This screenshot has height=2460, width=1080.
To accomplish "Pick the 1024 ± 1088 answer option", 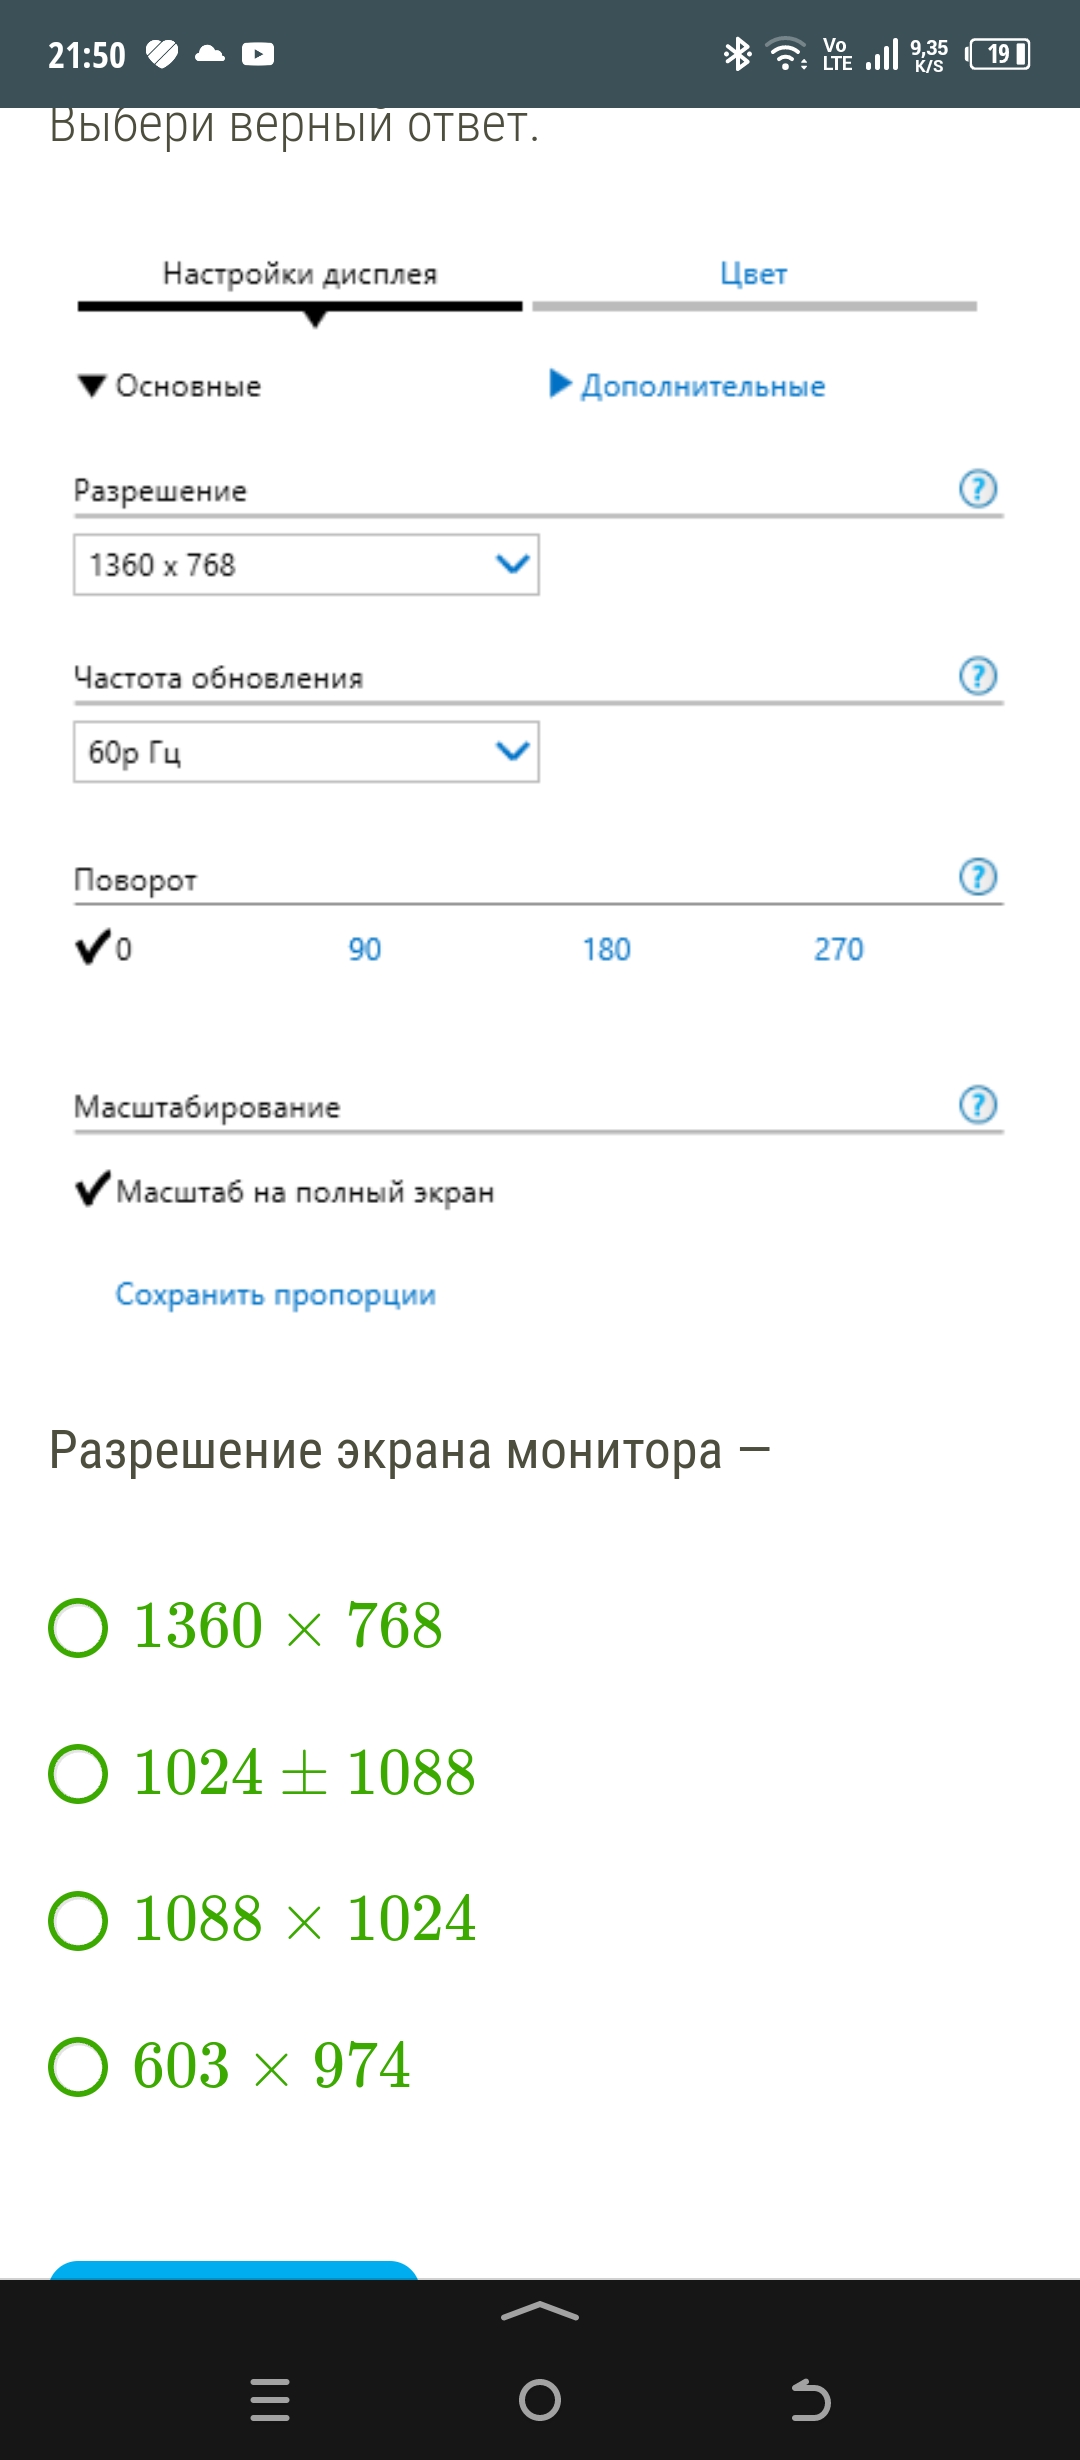I will point(78,1773).
